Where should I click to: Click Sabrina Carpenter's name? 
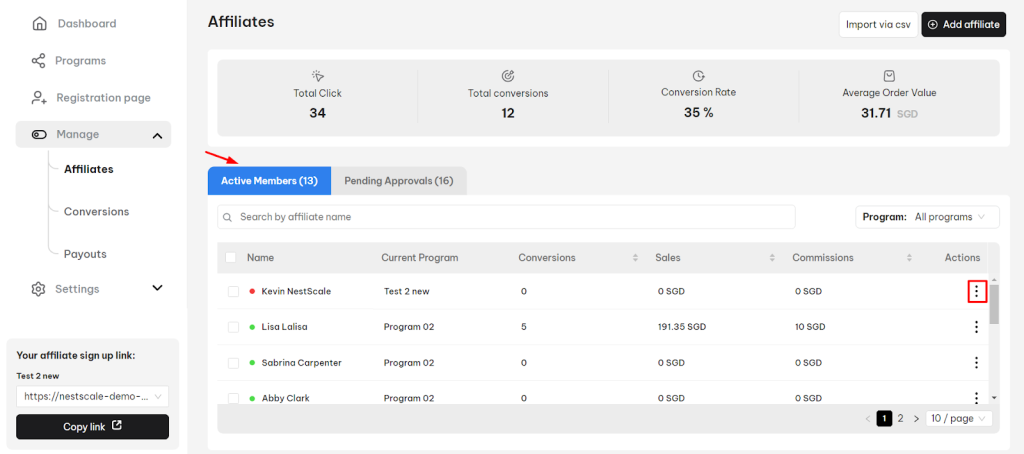[x=301, y=363]
